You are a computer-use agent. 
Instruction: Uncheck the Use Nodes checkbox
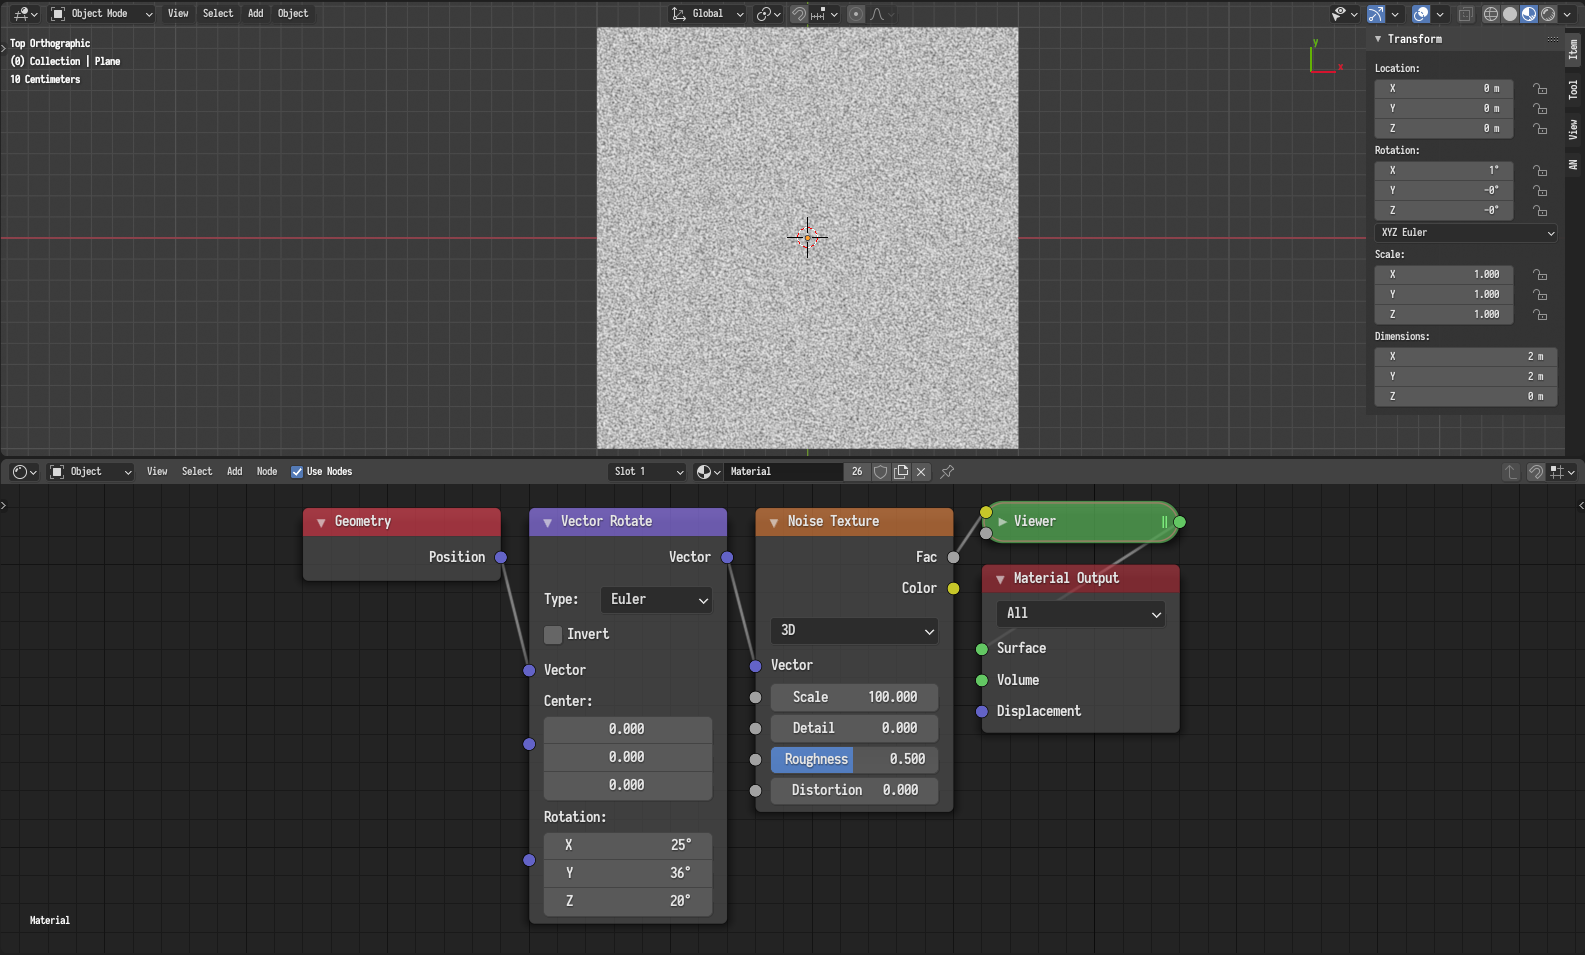point(297,472)
